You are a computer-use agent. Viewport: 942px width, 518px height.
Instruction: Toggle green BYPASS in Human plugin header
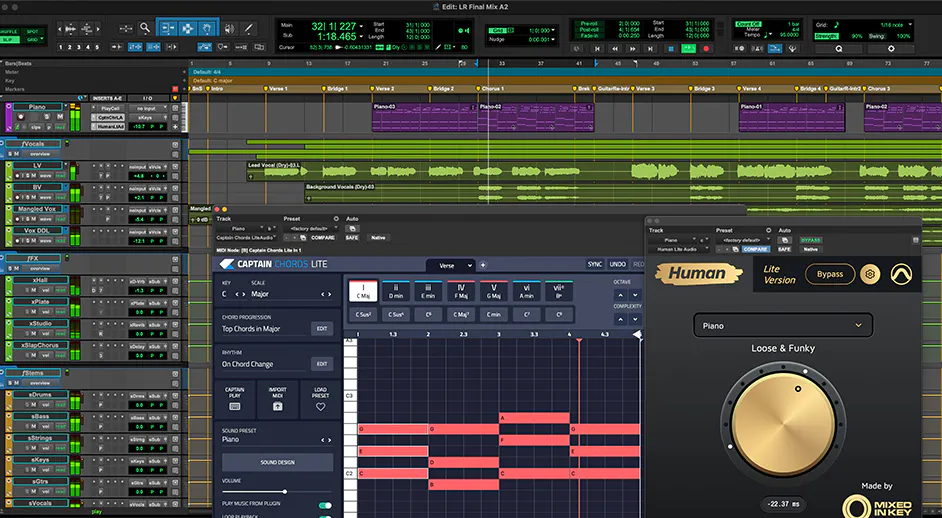[811, 240]
